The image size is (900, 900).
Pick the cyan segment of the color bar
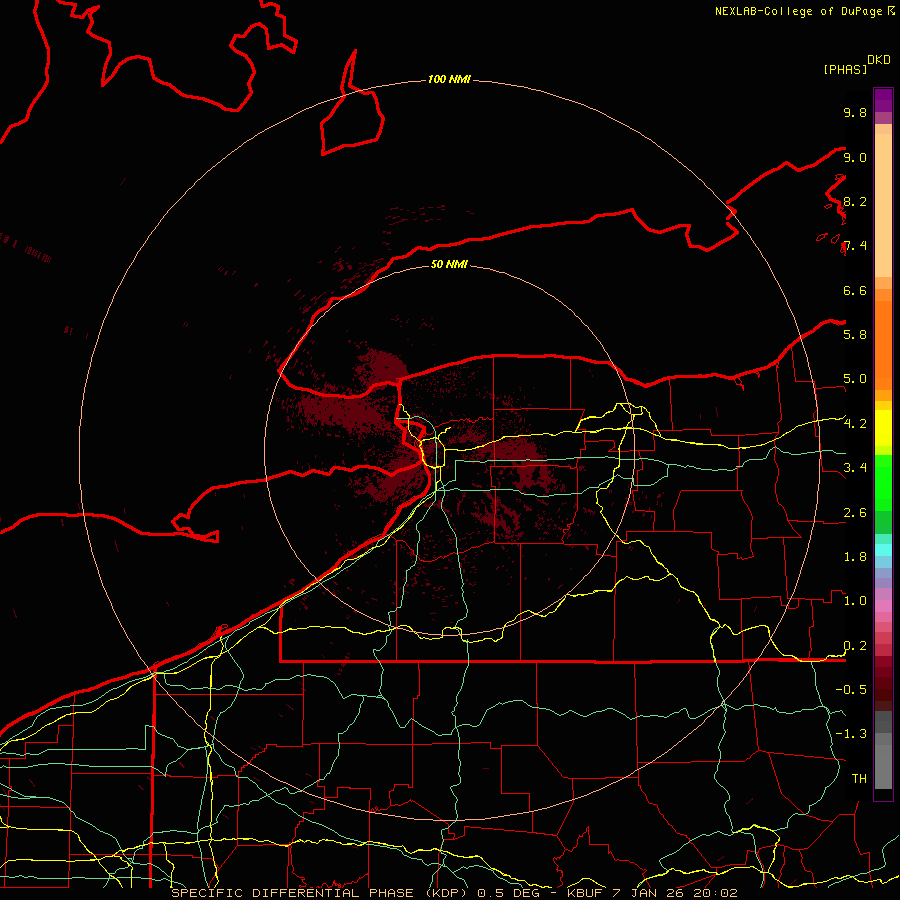coord(883,549)
